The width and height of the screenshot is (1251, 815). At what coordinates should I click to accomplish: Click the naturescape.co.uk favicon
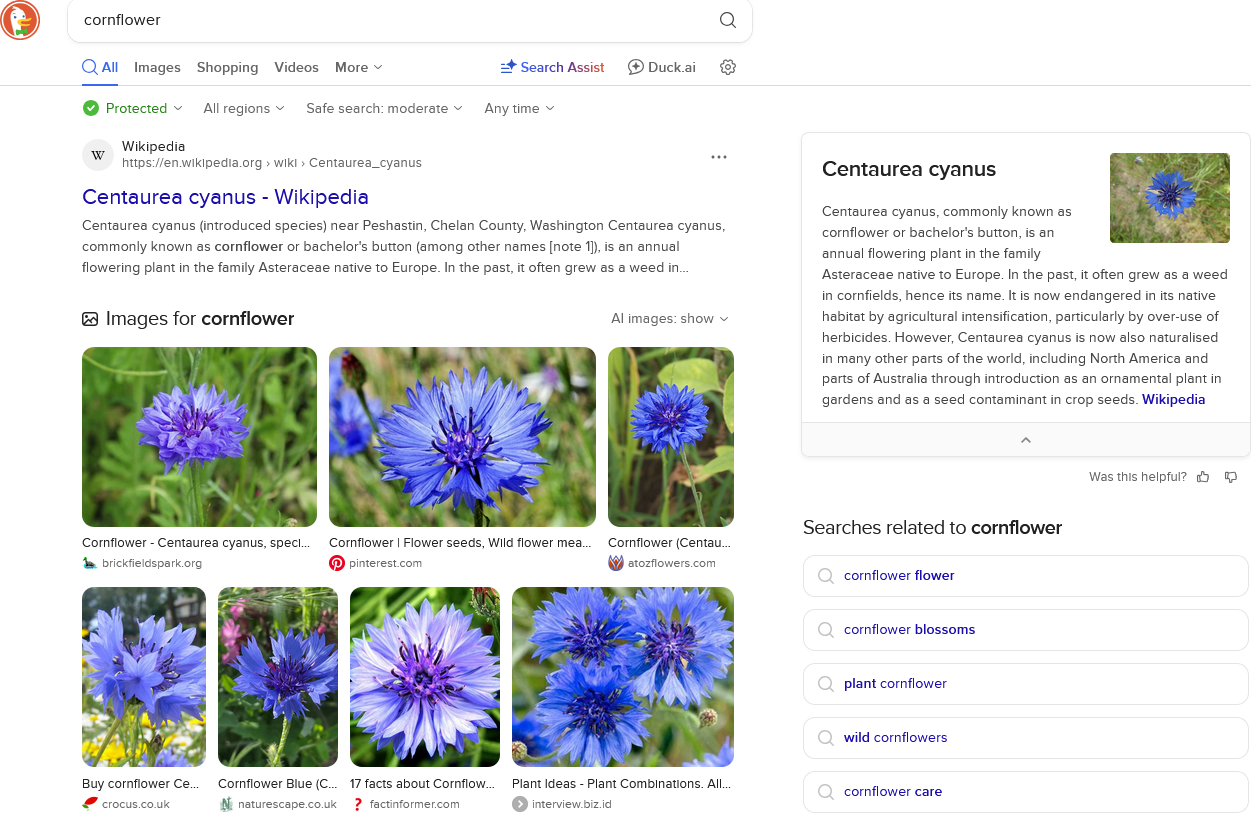[226, 804]
